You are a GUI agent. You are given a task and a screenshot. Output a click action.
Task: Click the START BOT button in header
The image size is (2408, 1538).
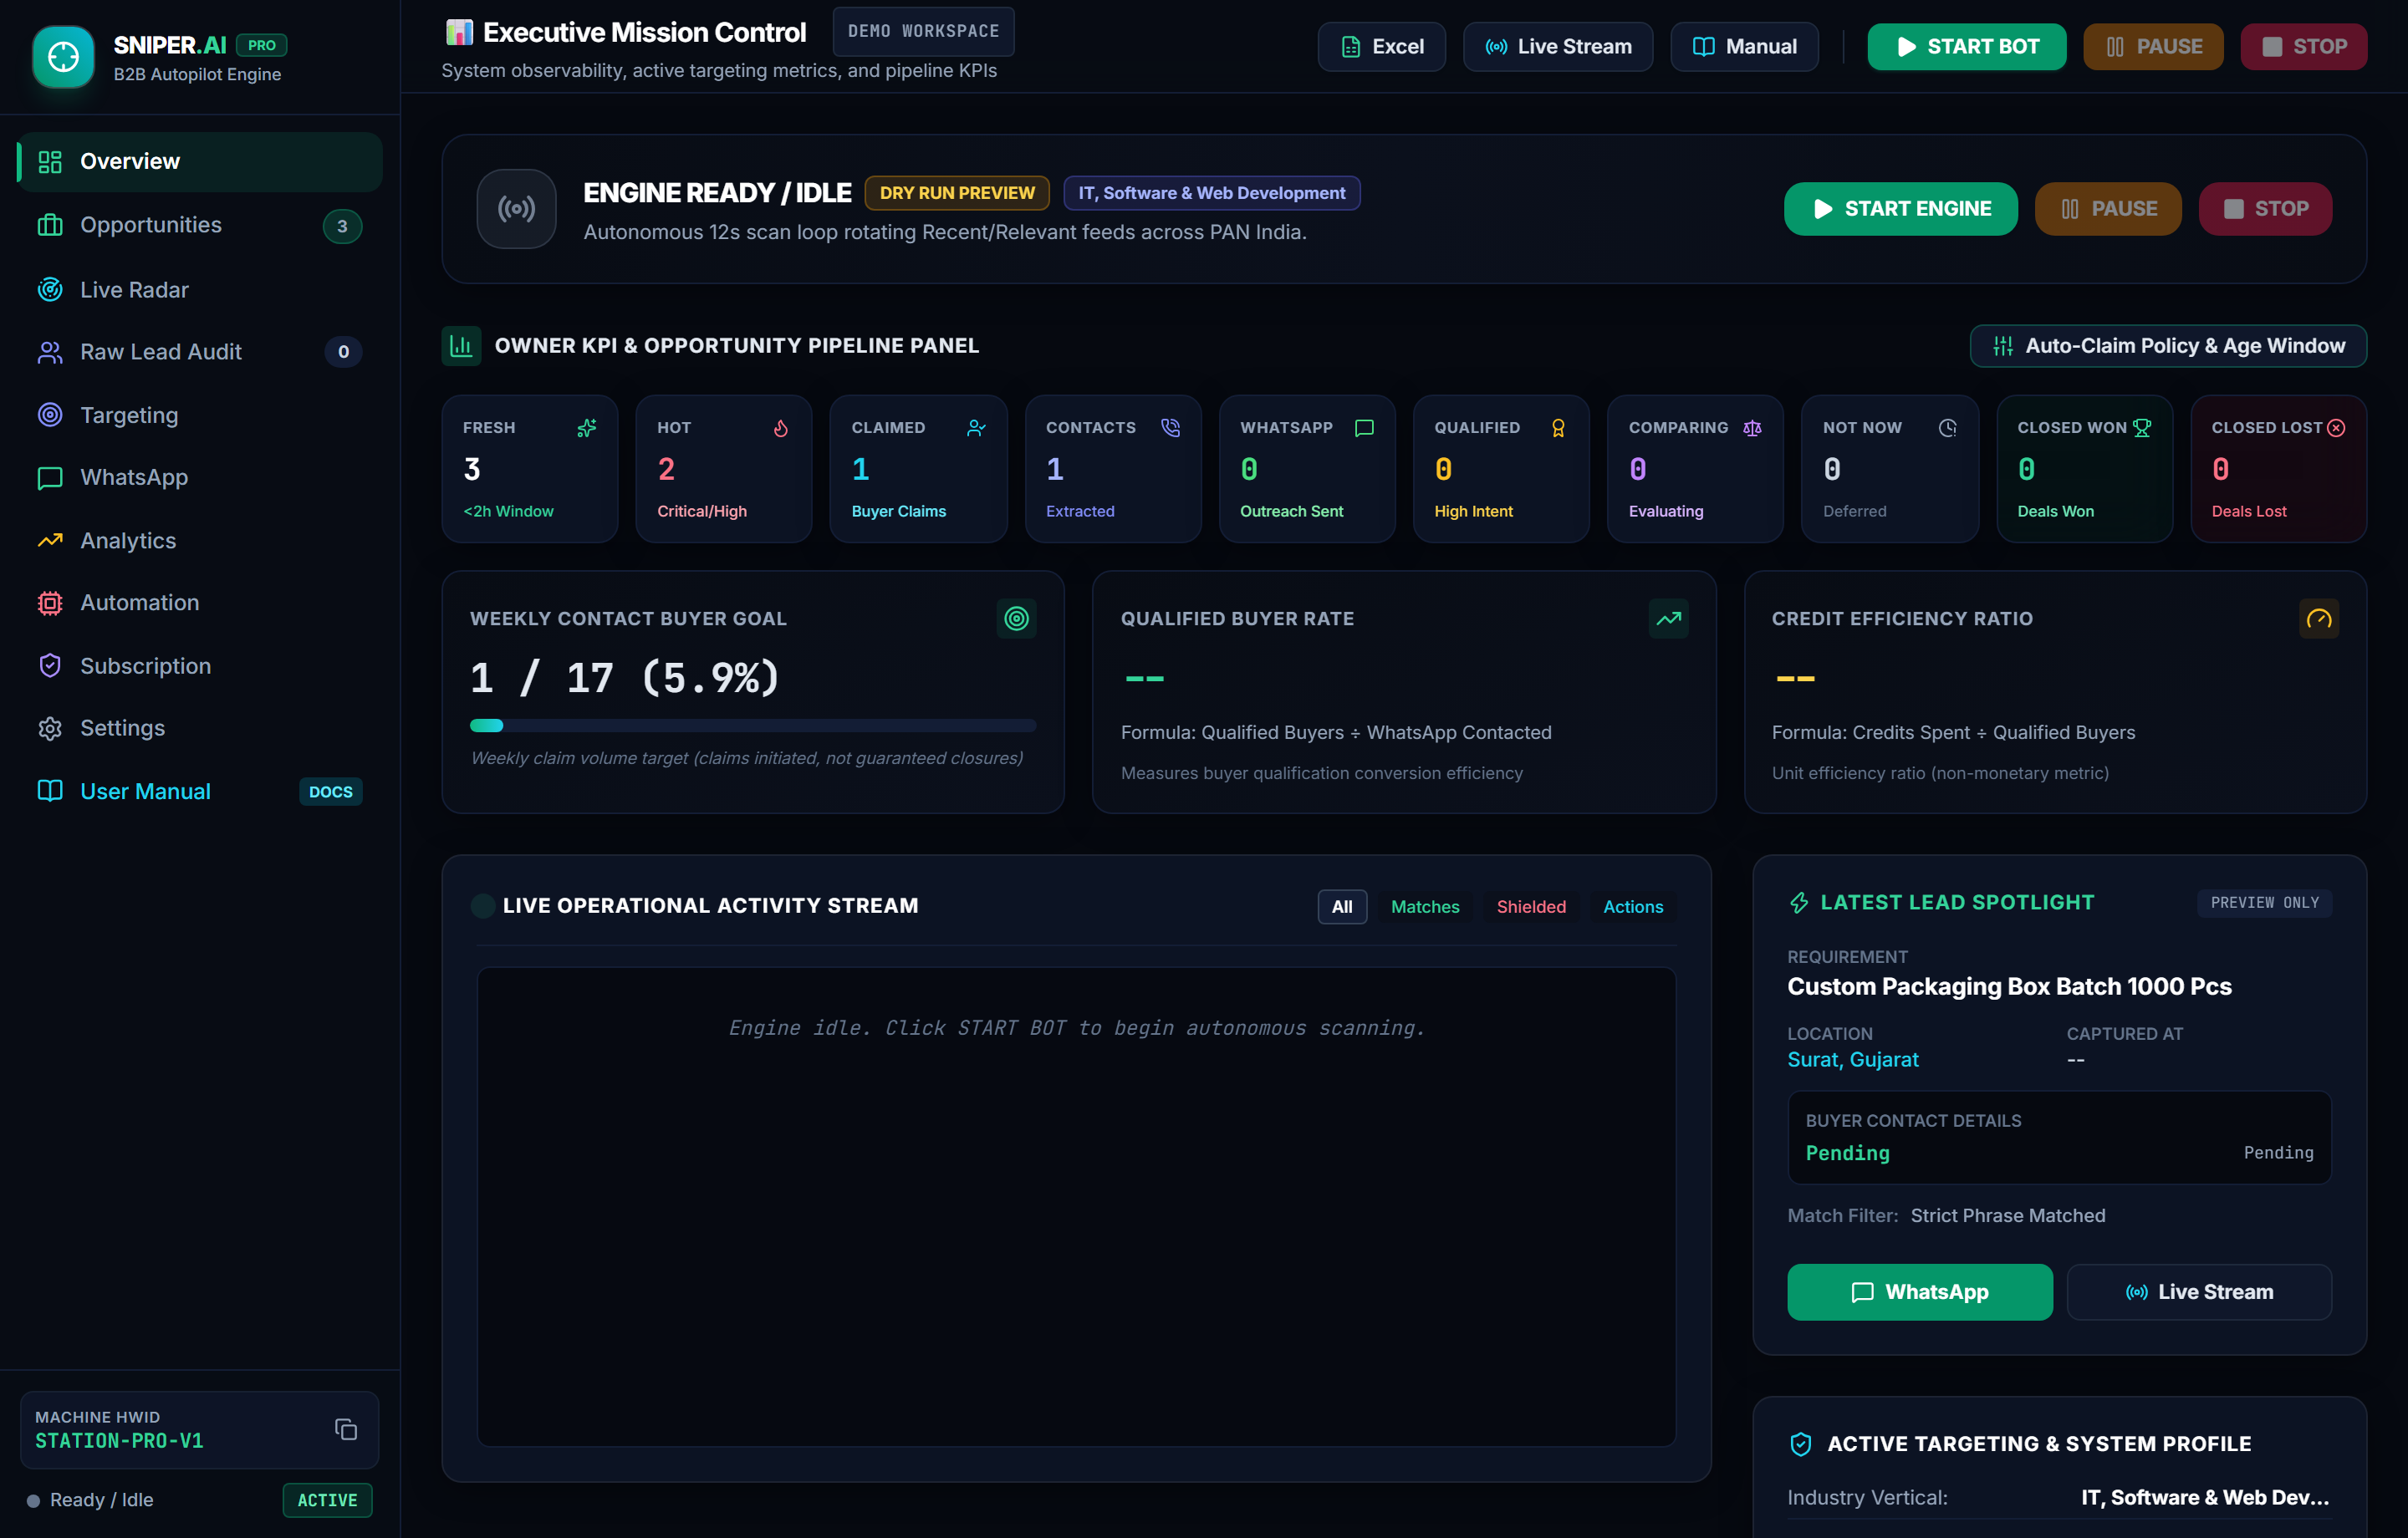coord(1966,46)
